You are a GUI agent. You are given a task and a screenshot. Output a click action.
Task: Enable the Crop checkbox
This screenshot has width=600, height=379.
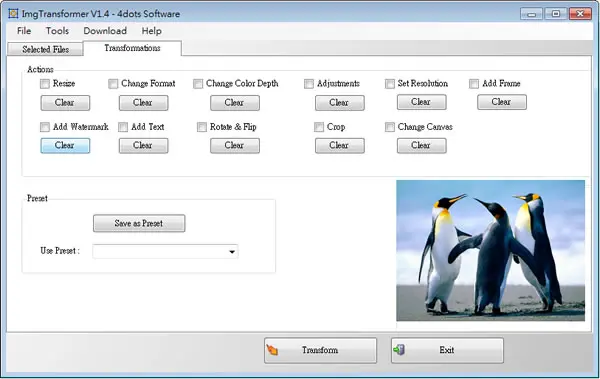coord(319,127)
